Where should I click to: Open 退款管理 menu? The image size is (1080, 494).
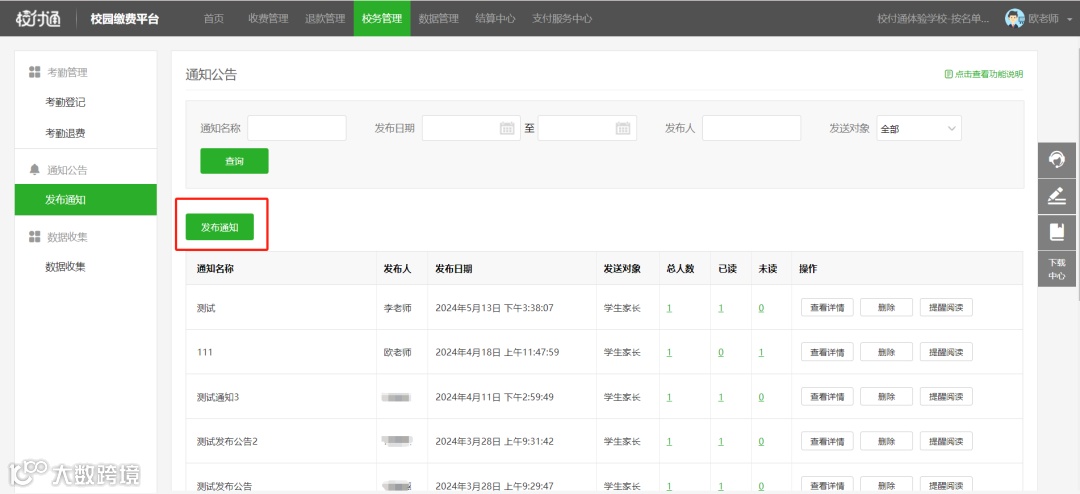[x=325, y=19]
